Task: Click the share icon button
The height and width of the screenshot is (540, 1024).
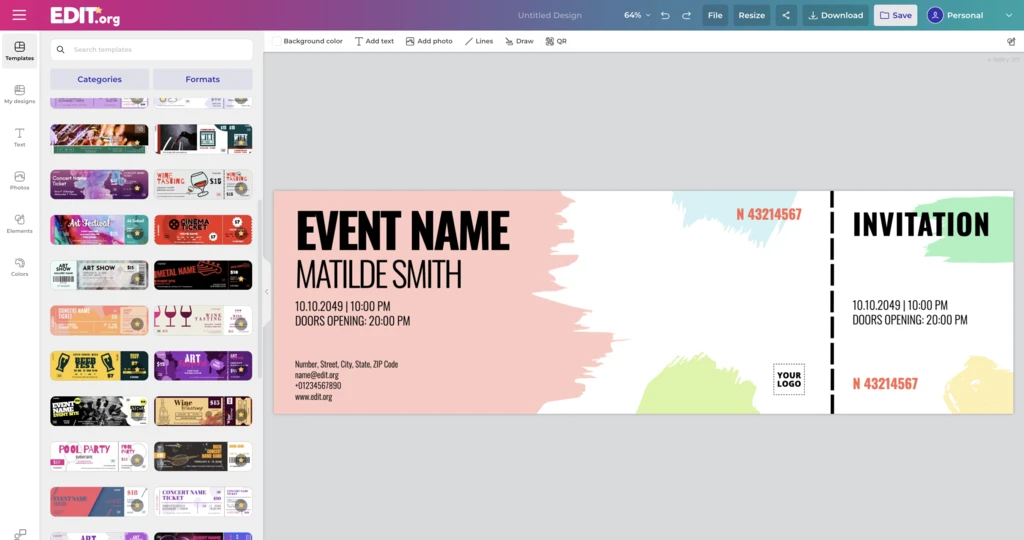Action: coord(785,15)
